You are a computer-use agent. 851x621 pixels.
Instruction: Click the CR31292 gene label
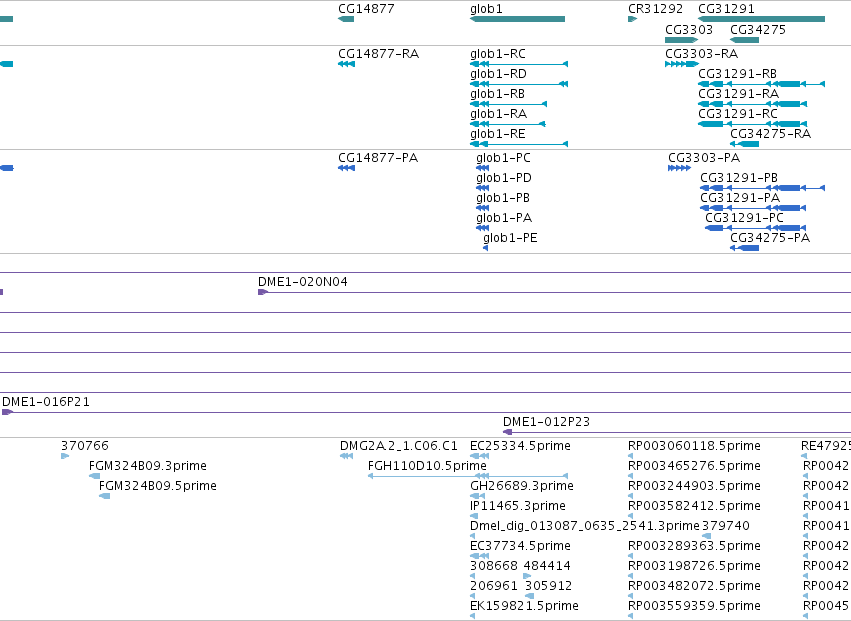655,9
